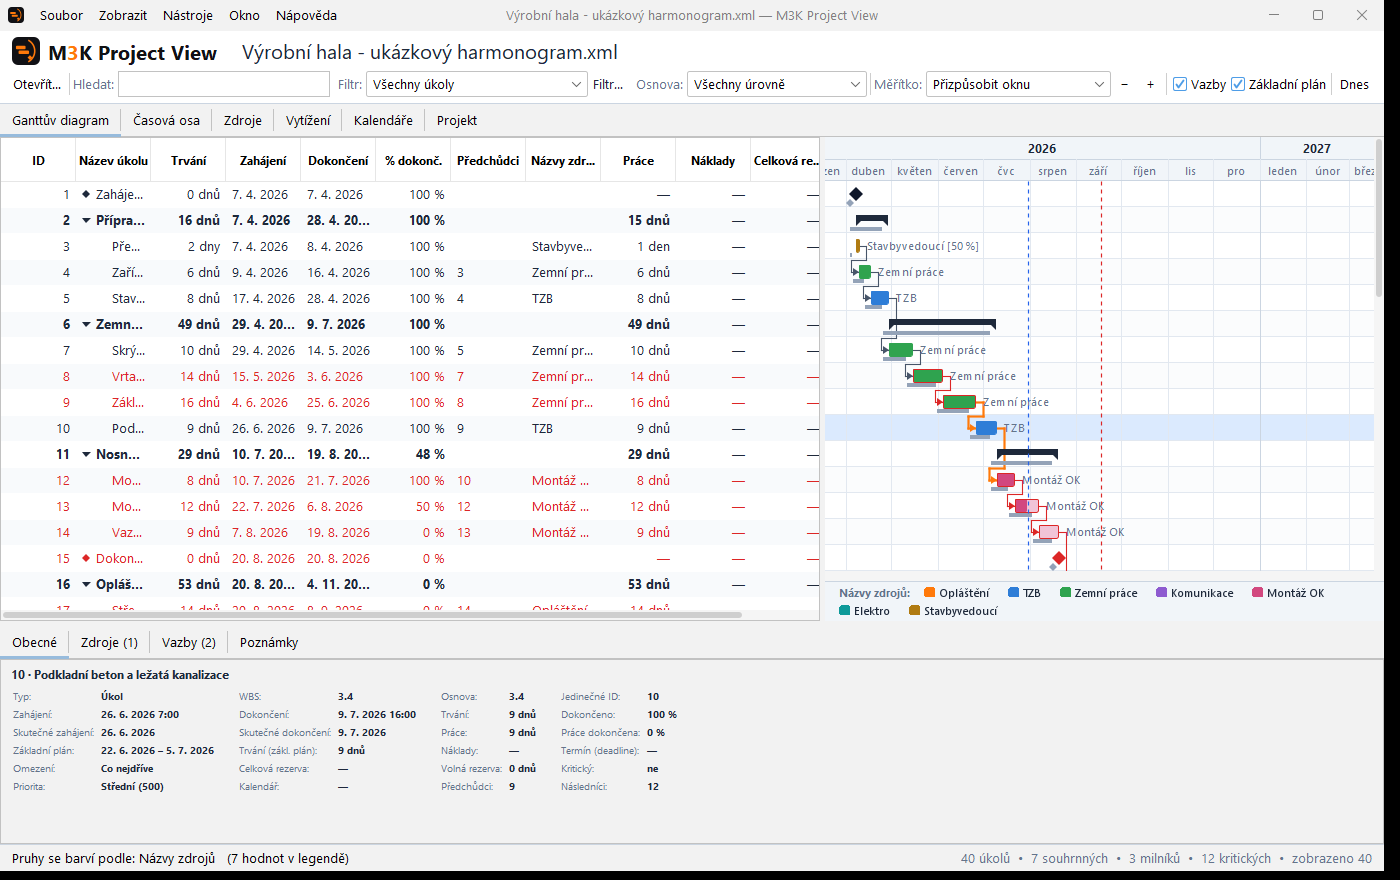Select the Ganttův diagram tab
The height and width of the screenshot is (880, 1400).
tap(61, 120)
